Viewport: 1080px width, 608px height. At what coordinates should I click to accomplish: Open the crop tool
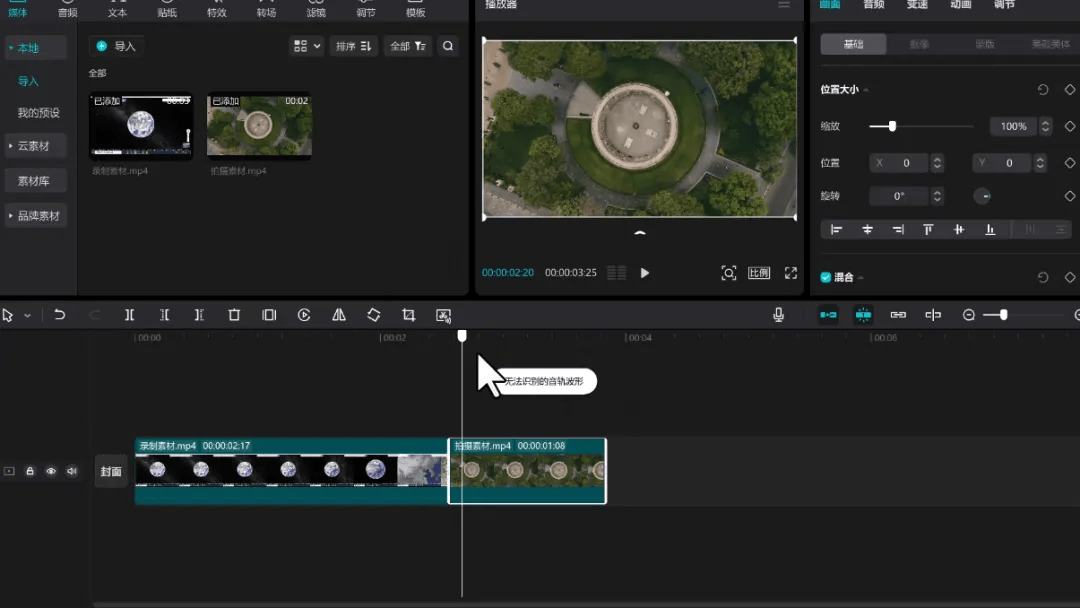tap(408, 315)
